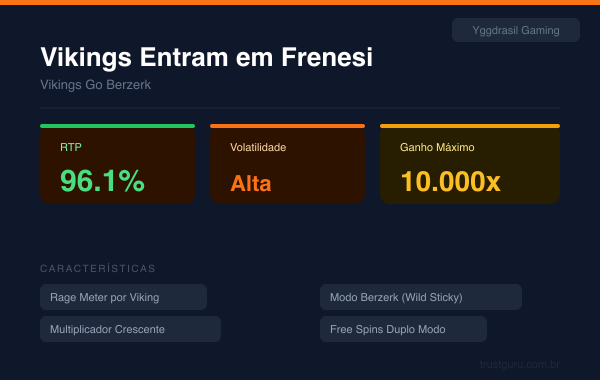This screenshot has height=380, width=600.
Task: Click the RTP label text
Action: pos(71,147)
